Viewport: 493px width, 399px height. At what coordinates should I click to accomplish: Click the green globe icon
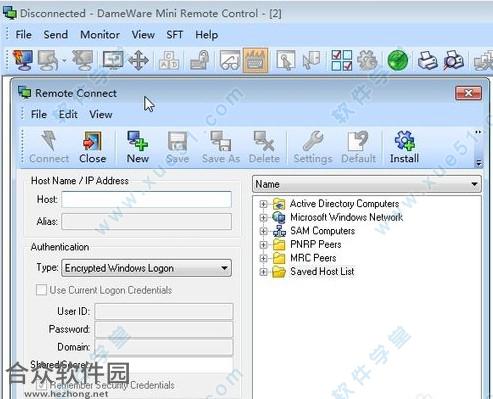point(398,60)
